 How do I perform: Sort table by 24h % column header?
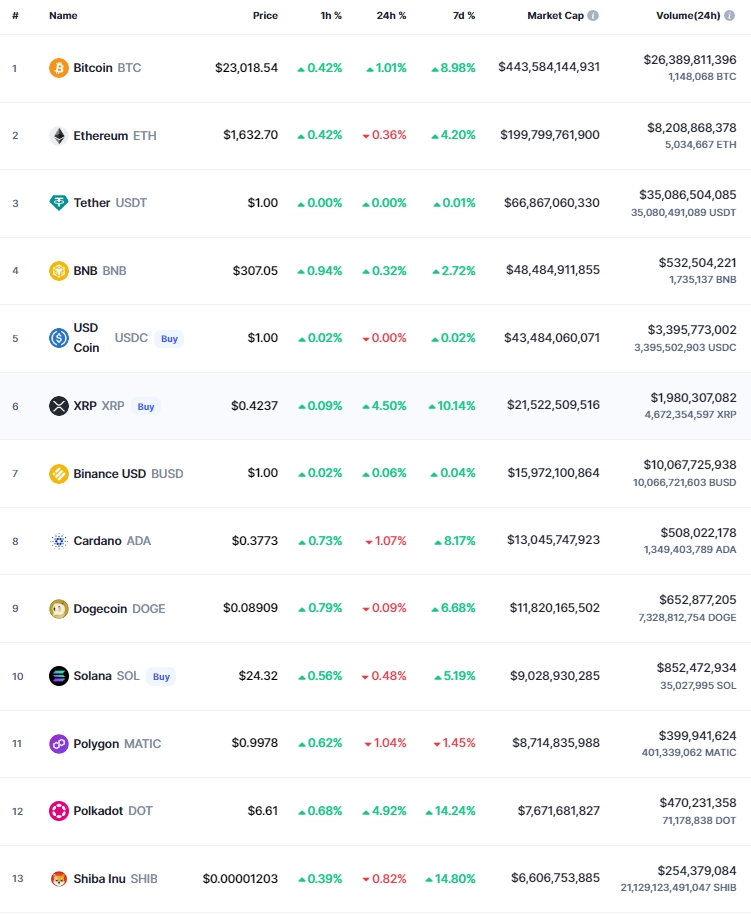click(391, 16)
